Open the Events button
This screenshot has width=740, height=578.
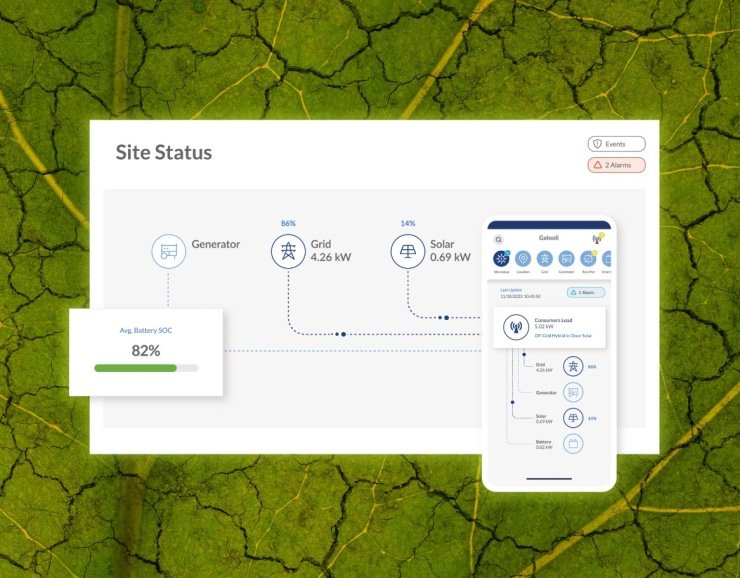pos(616,144)
